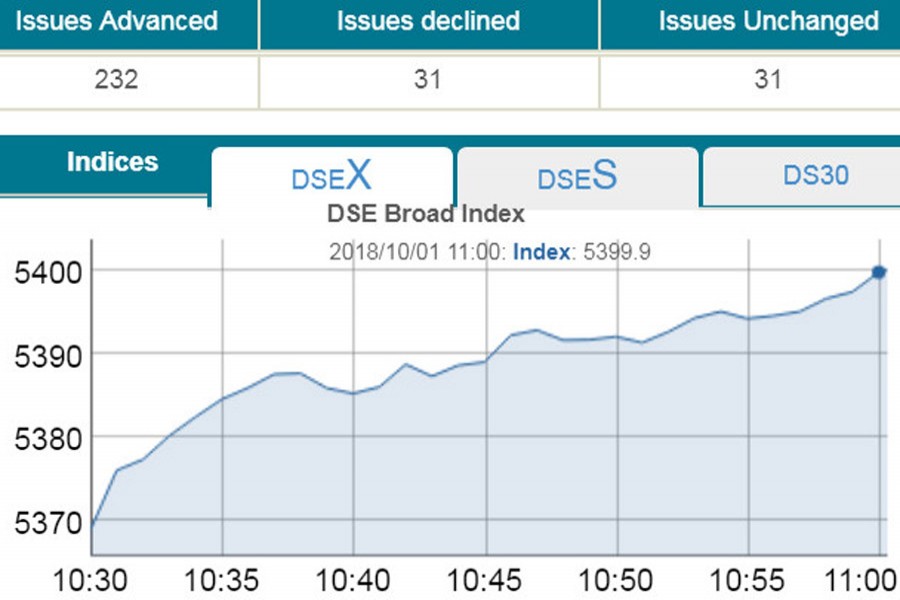Click the DSE Broad Index chart title
Viewport: 900px width, 600px height.
[x=426, y=215]
